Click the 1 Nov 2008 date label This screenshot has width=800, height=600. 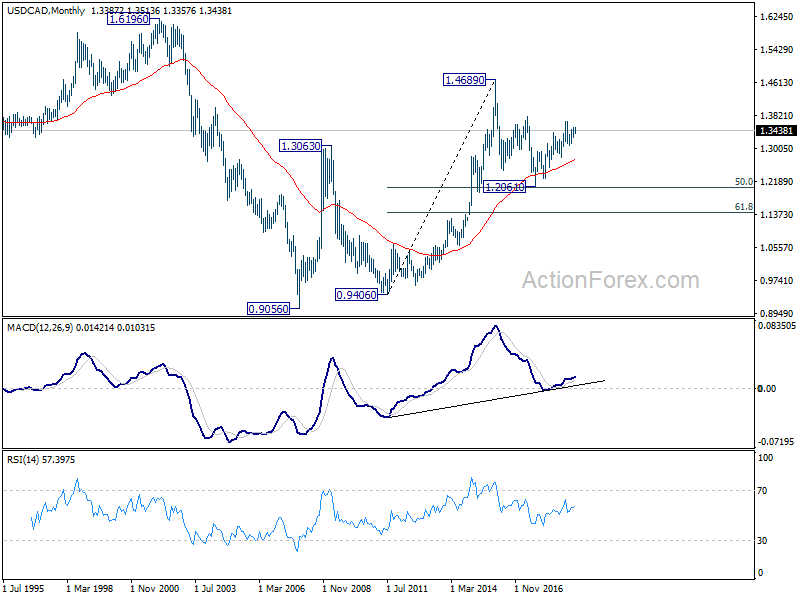[346, 588]
